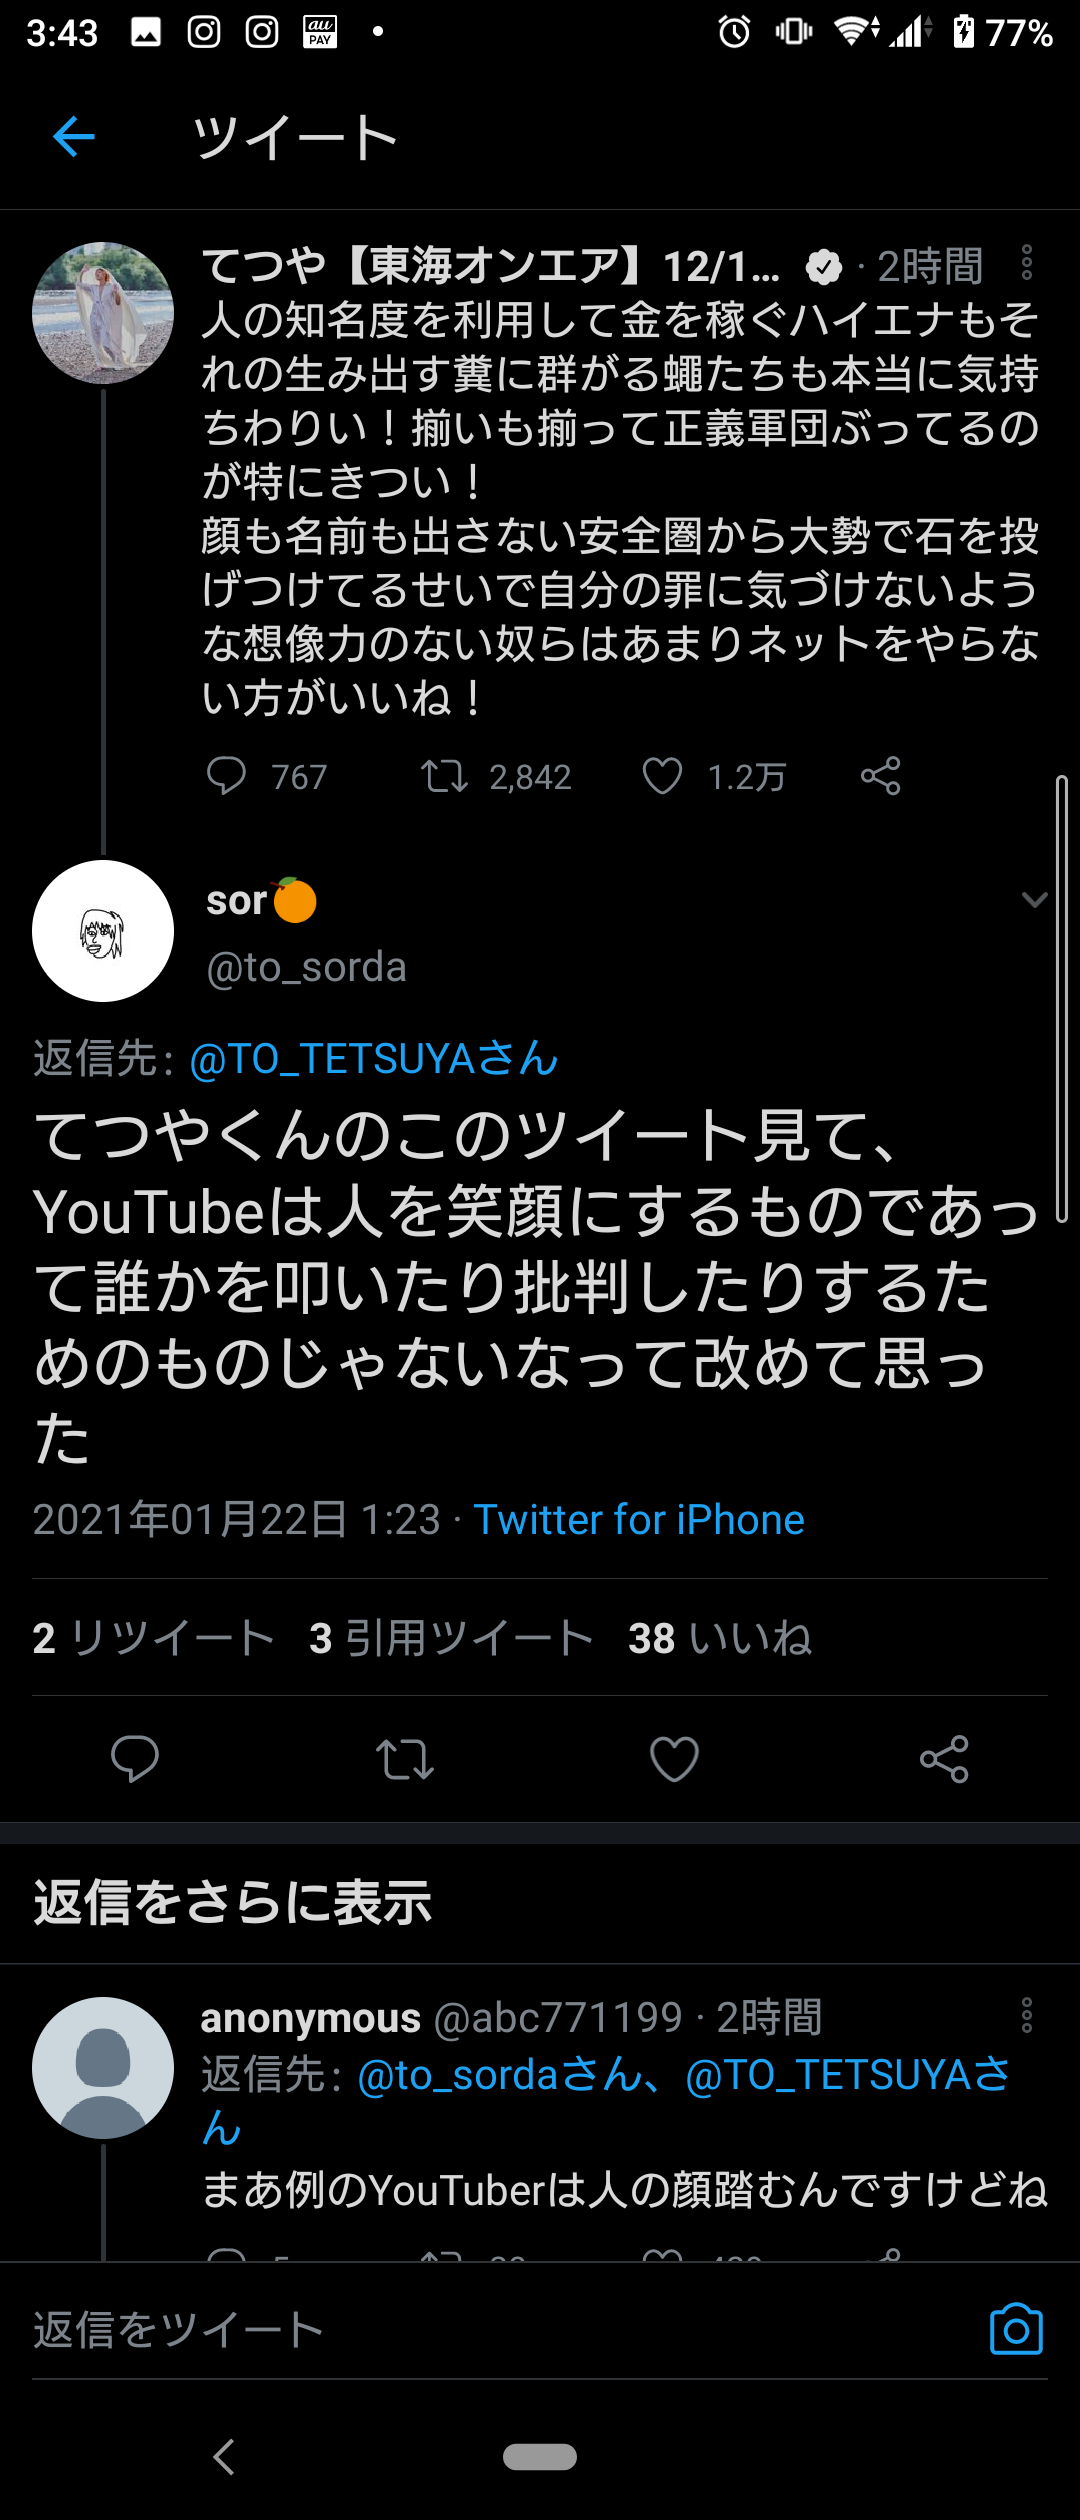
Task: Like sor's main tweet
Action: pos(674,1759)
